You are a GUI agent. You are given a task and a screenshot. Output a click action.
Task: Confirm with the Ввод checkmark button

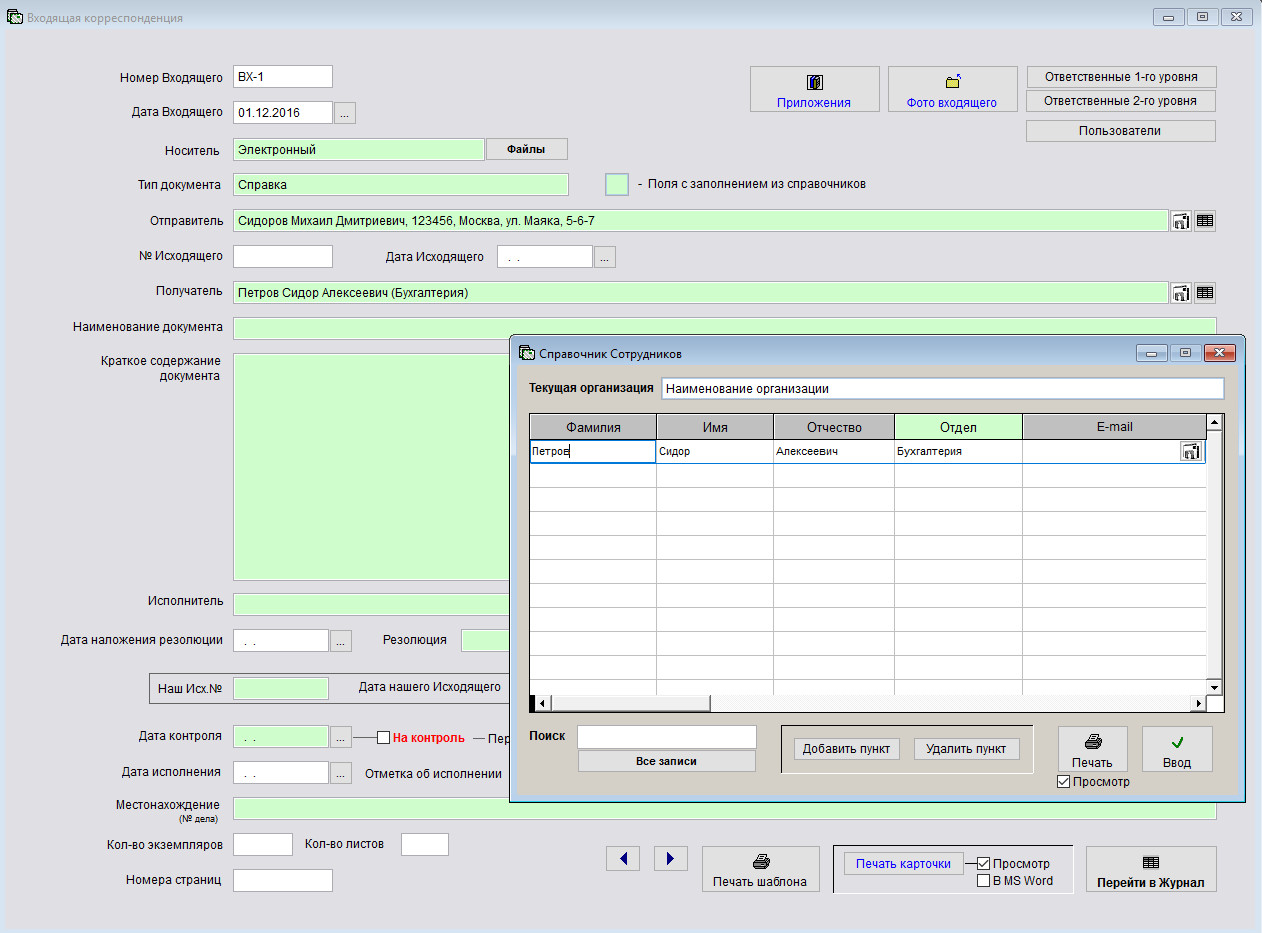1177,749
